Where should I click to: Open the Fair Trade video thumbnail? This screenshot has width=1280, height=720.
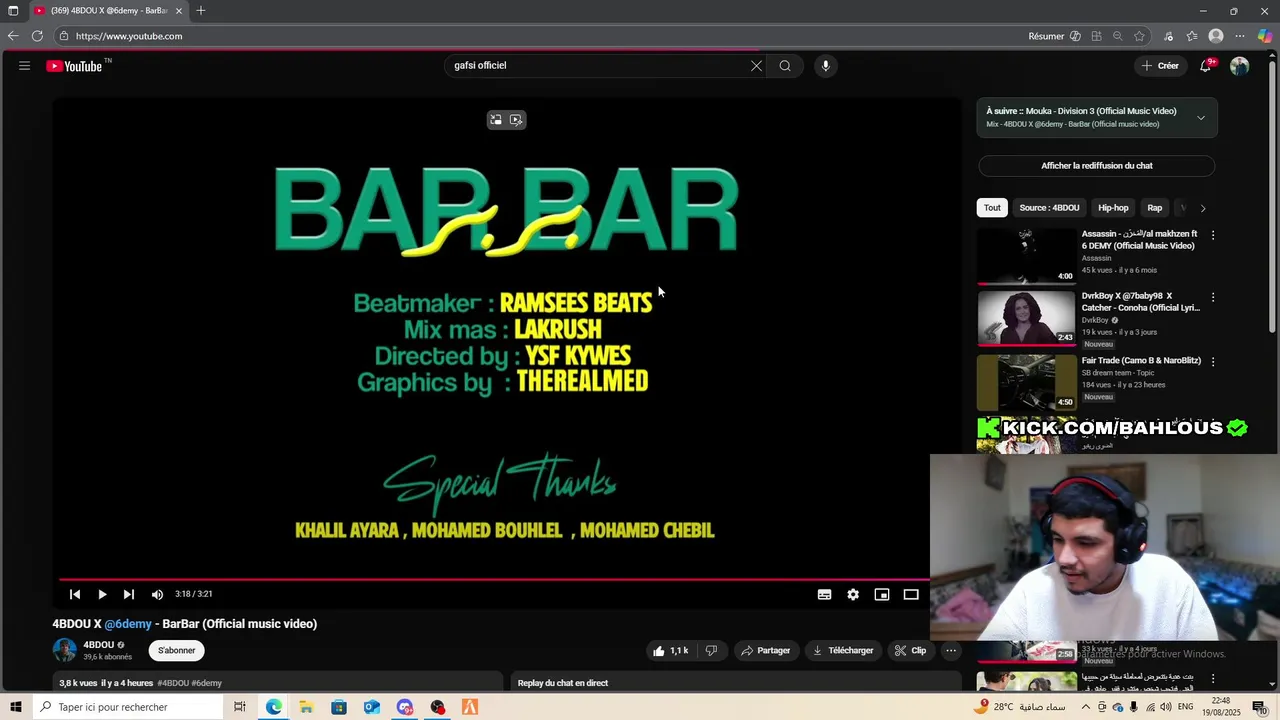pyautogui.click(x=1026, y=382)
